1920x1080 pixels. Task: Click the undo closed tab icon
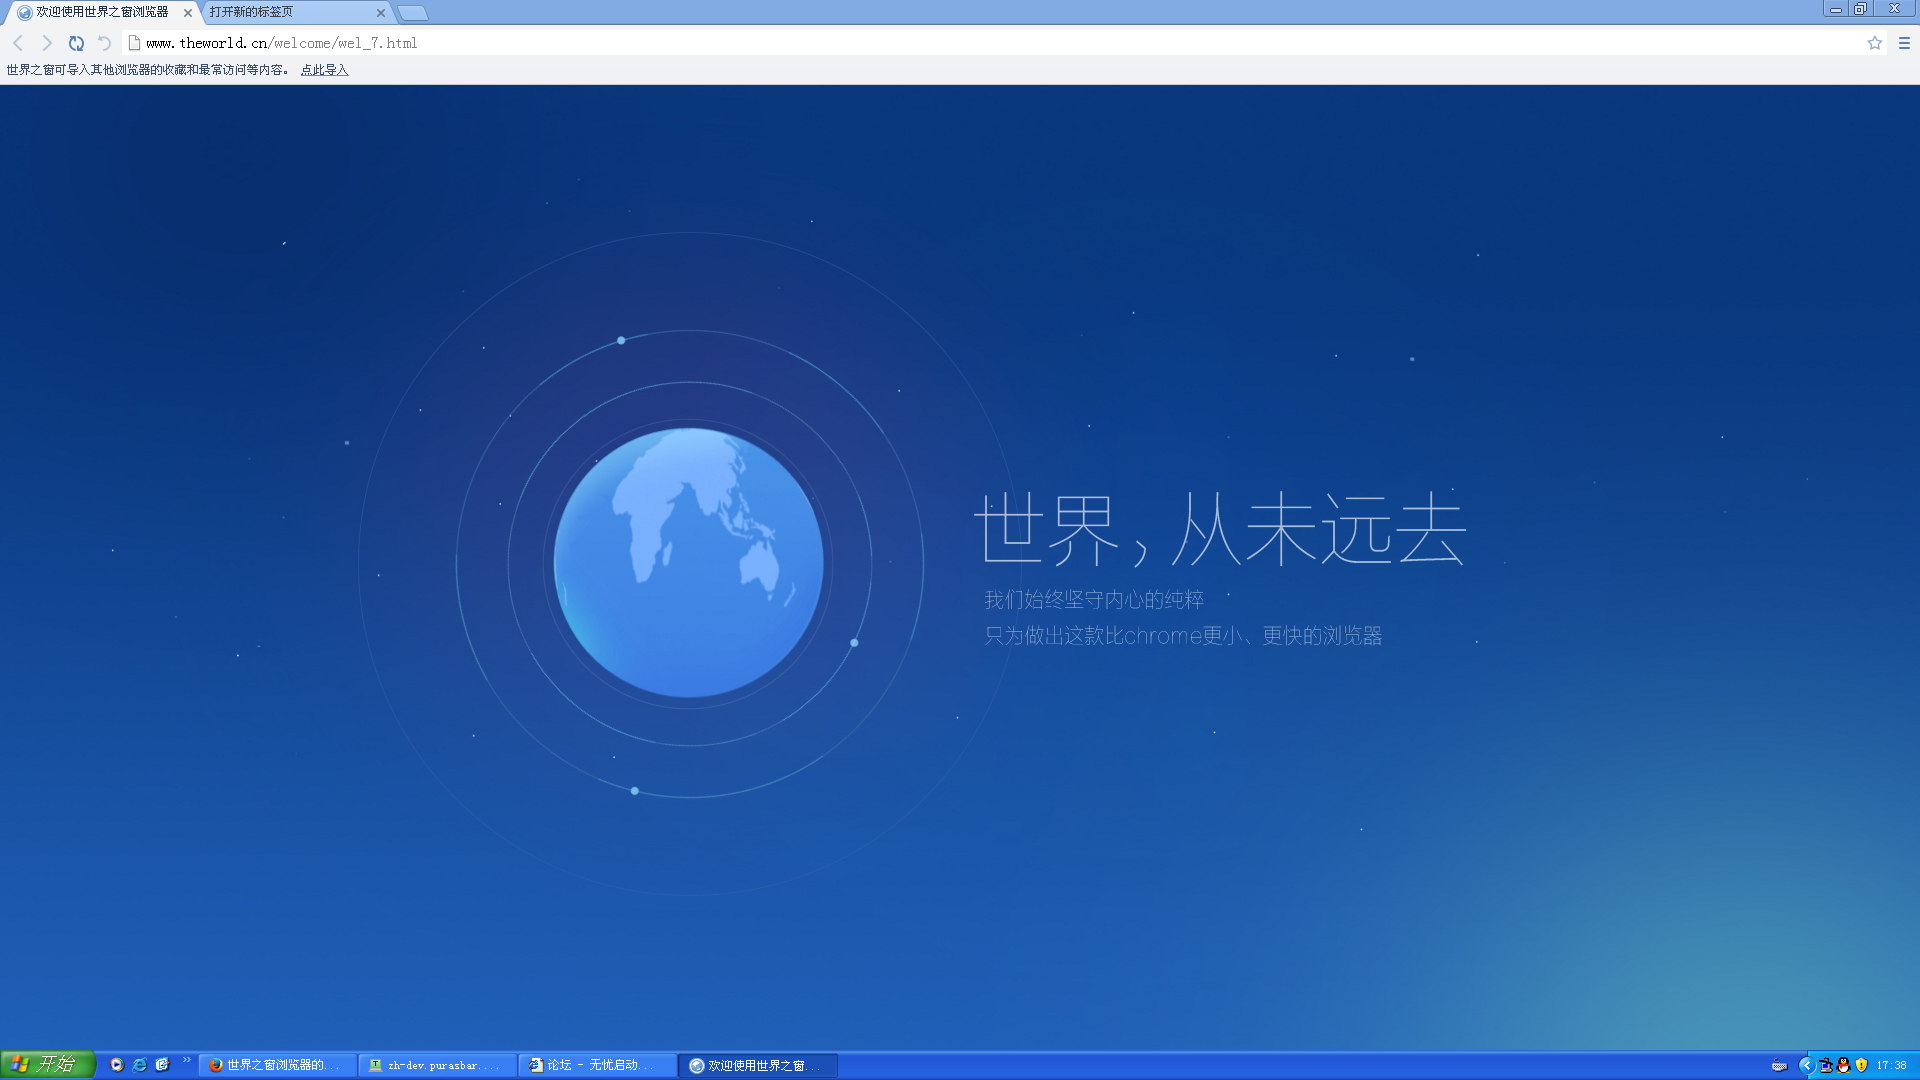(x=104, y=43)
